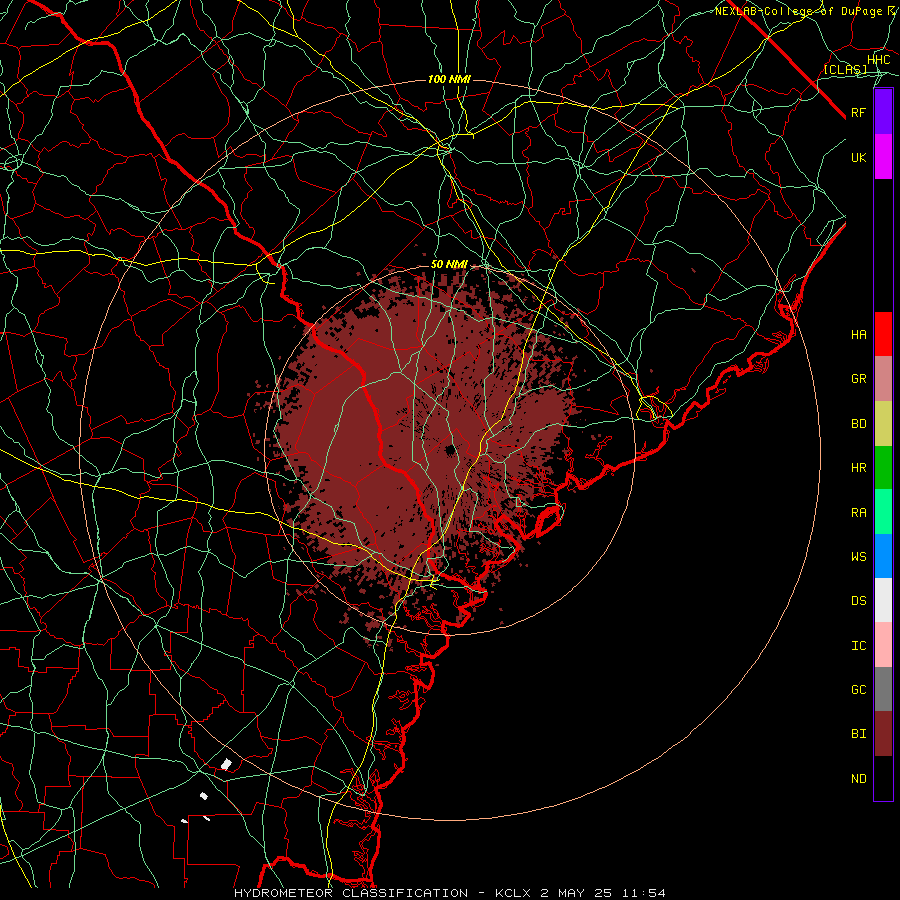Click the "HA" legend label
The width and height of the screenshot is (900, 900).
(x=859, y=334)
